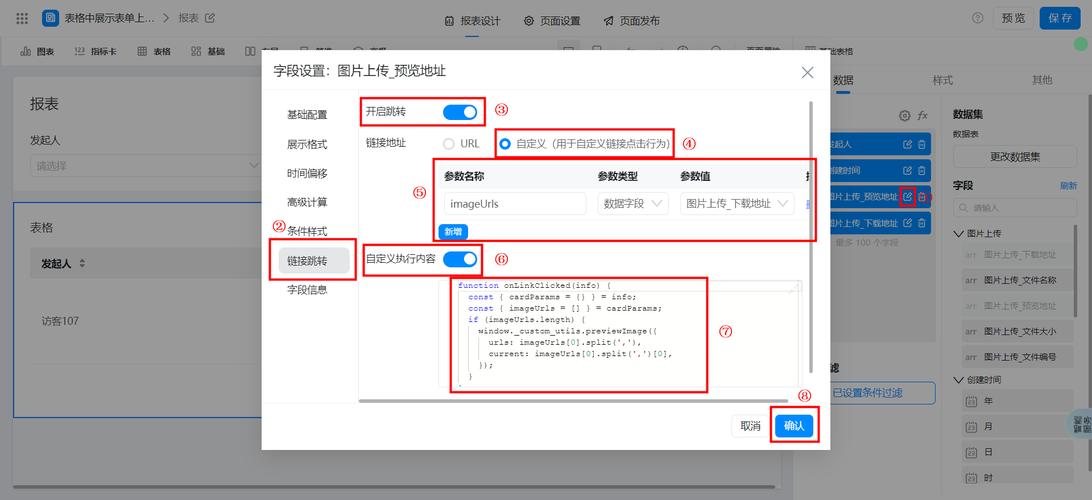Select 字段信息 in dialog sidebar
The height and width of the screenshot is (500, 1092).
tap(307, 290)
